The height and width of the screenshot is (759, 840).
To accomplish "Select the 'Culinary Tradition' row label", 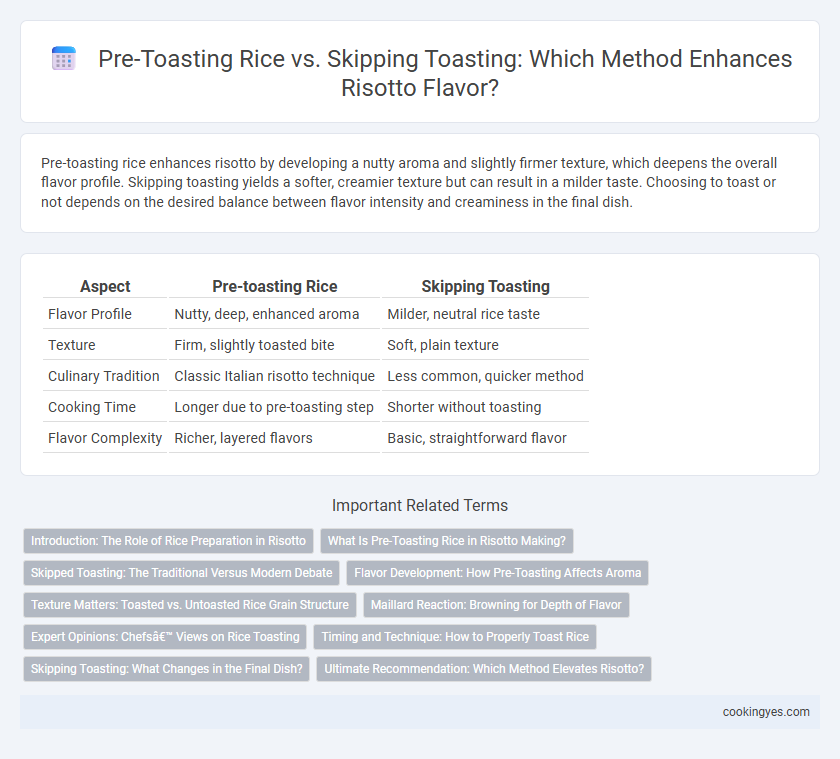I will [104, 376].
